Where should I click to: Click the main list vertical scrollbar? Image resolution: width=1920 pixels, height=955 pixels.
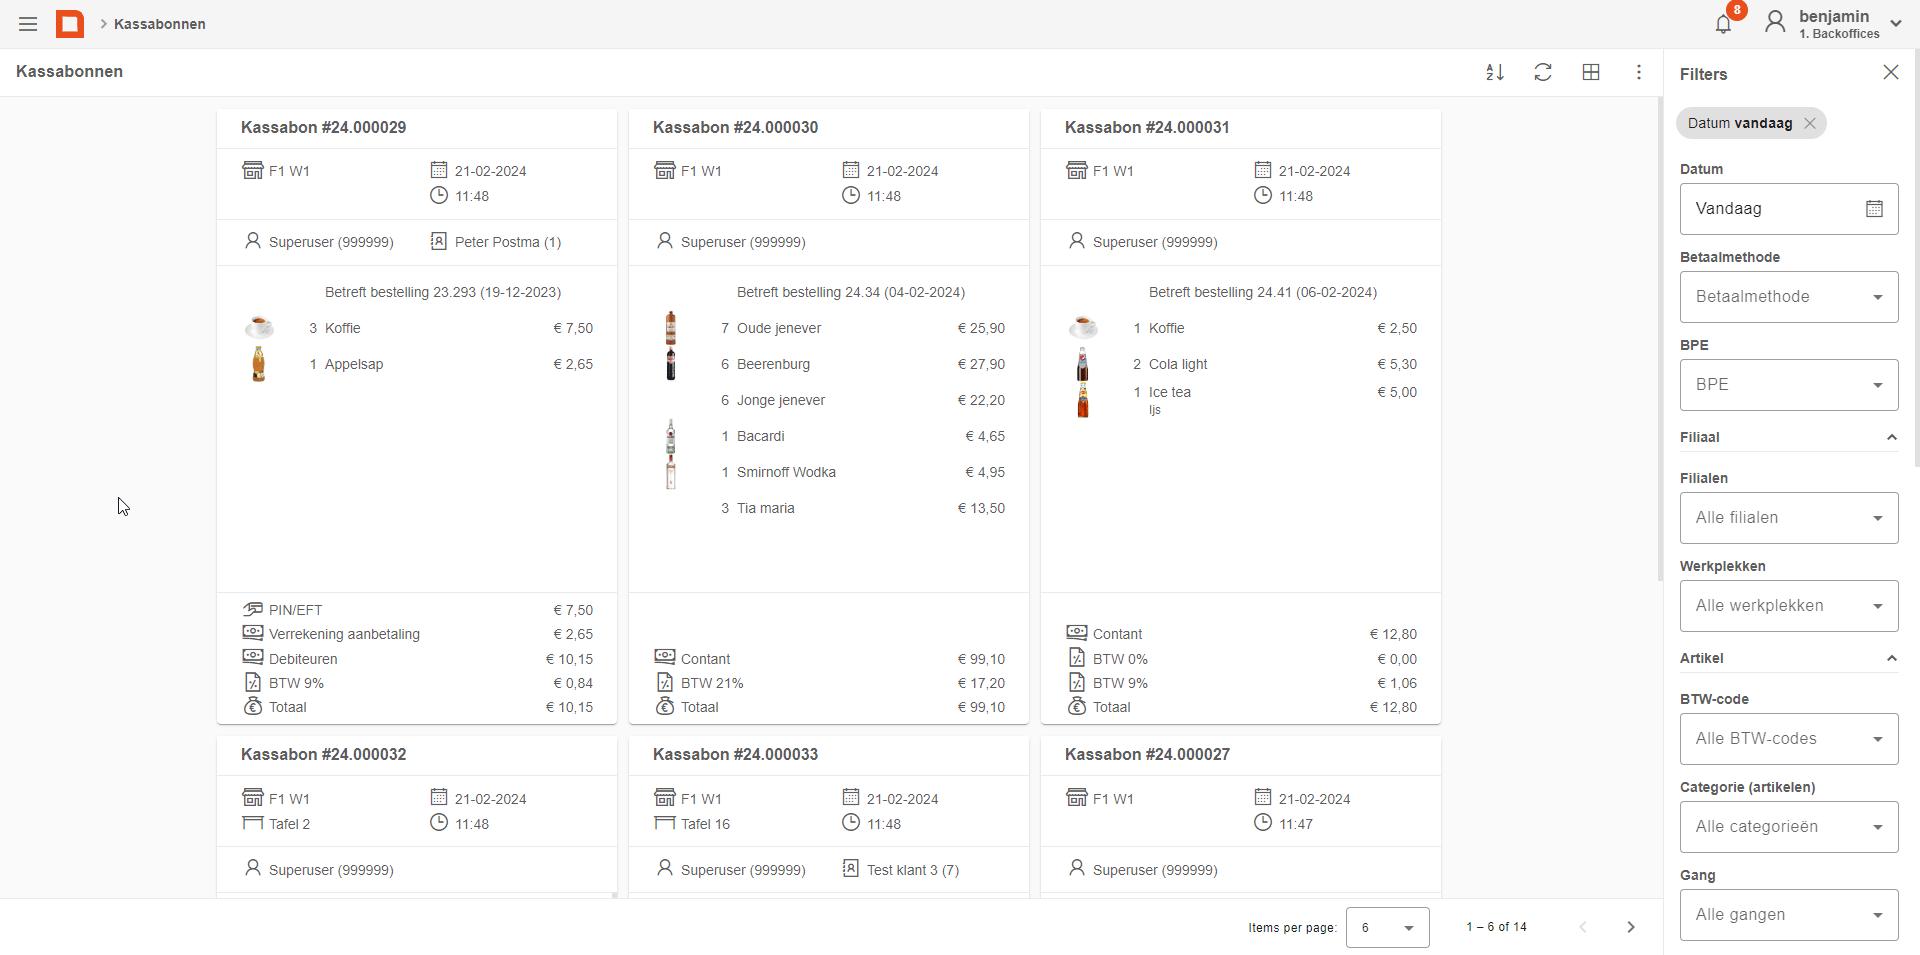point(1659,340)
